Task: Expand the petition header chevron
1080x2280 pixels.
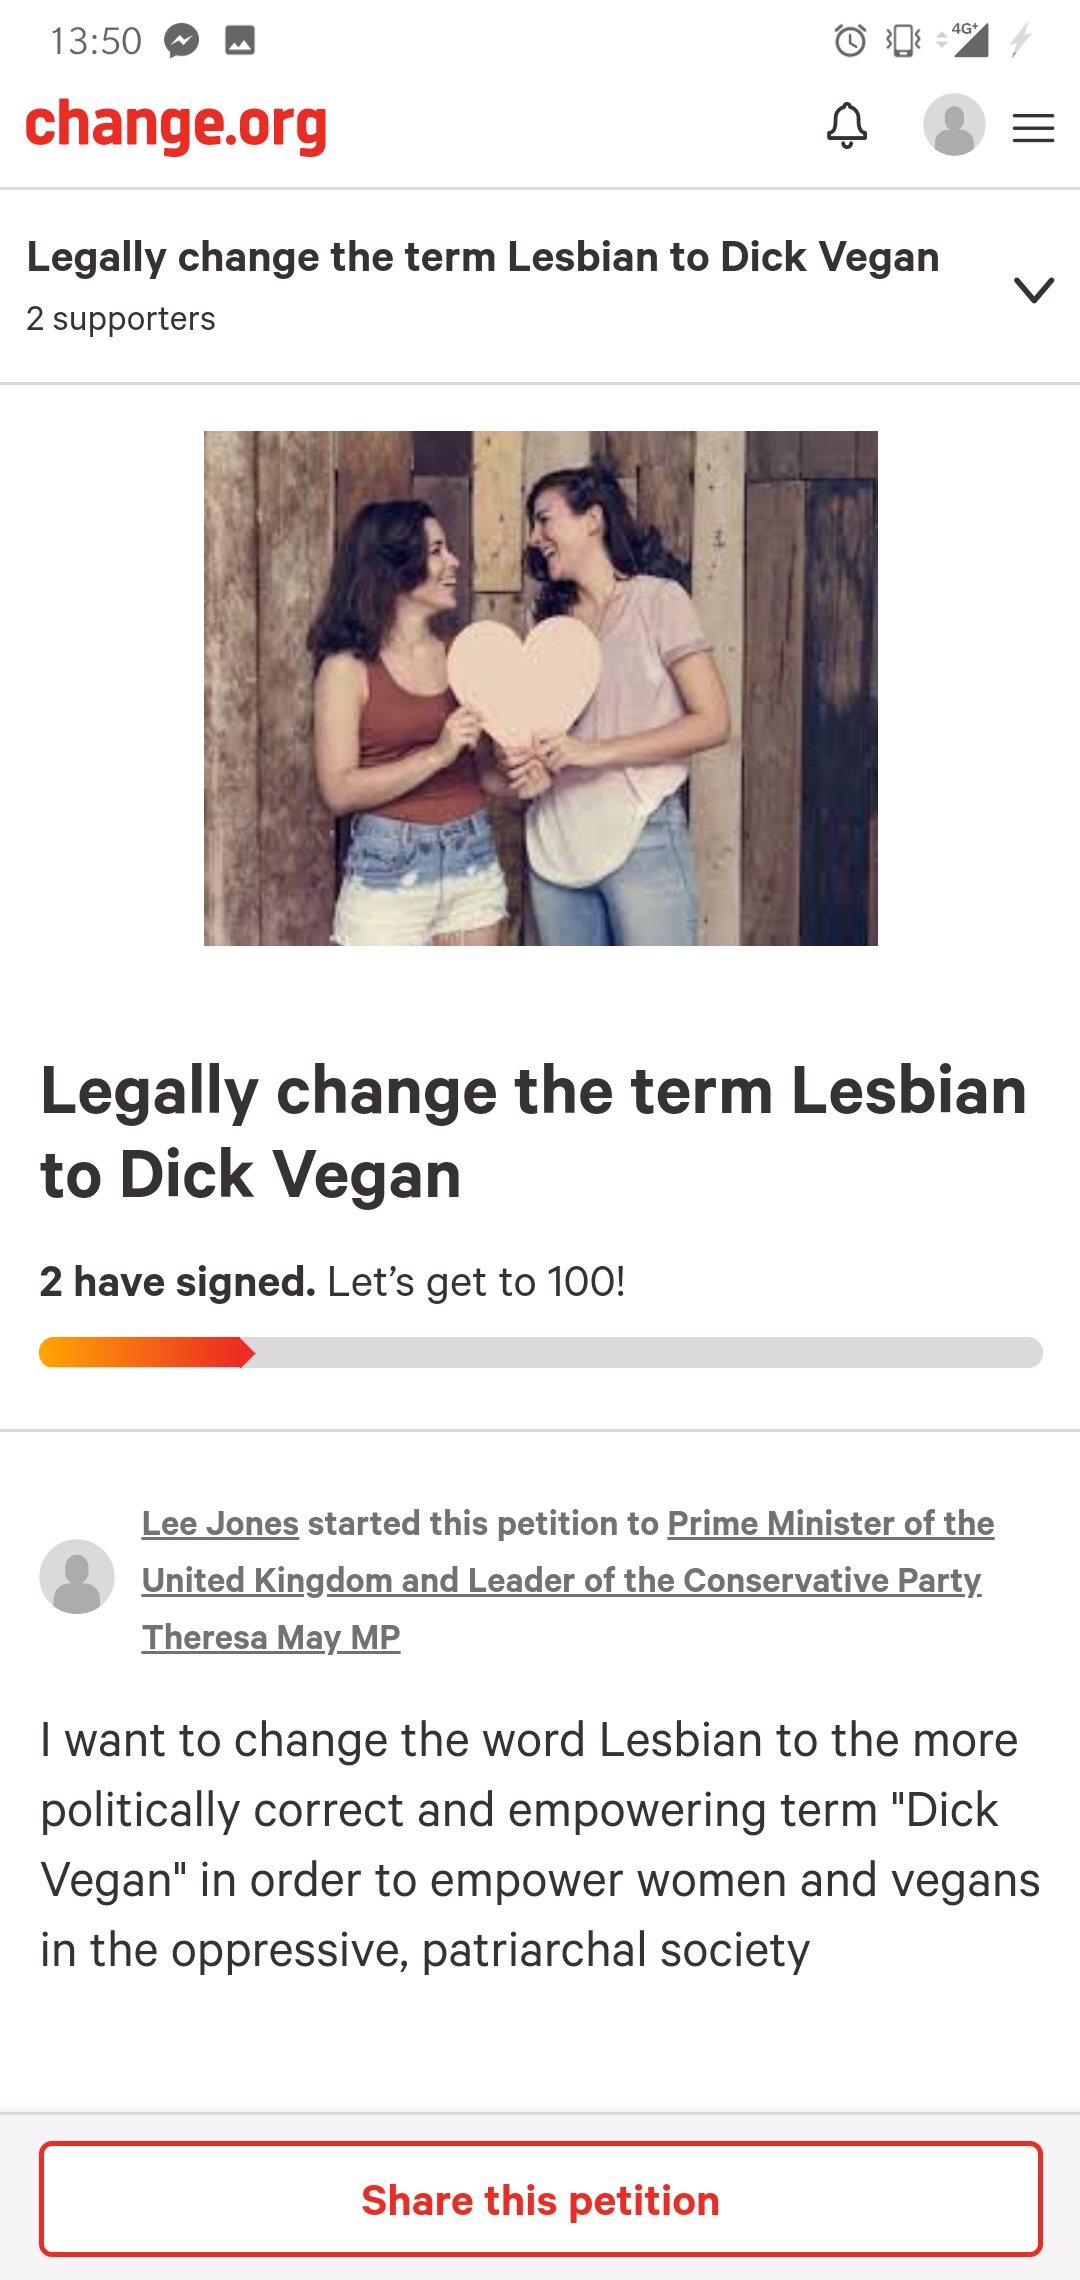Action: click(1033, 290)
